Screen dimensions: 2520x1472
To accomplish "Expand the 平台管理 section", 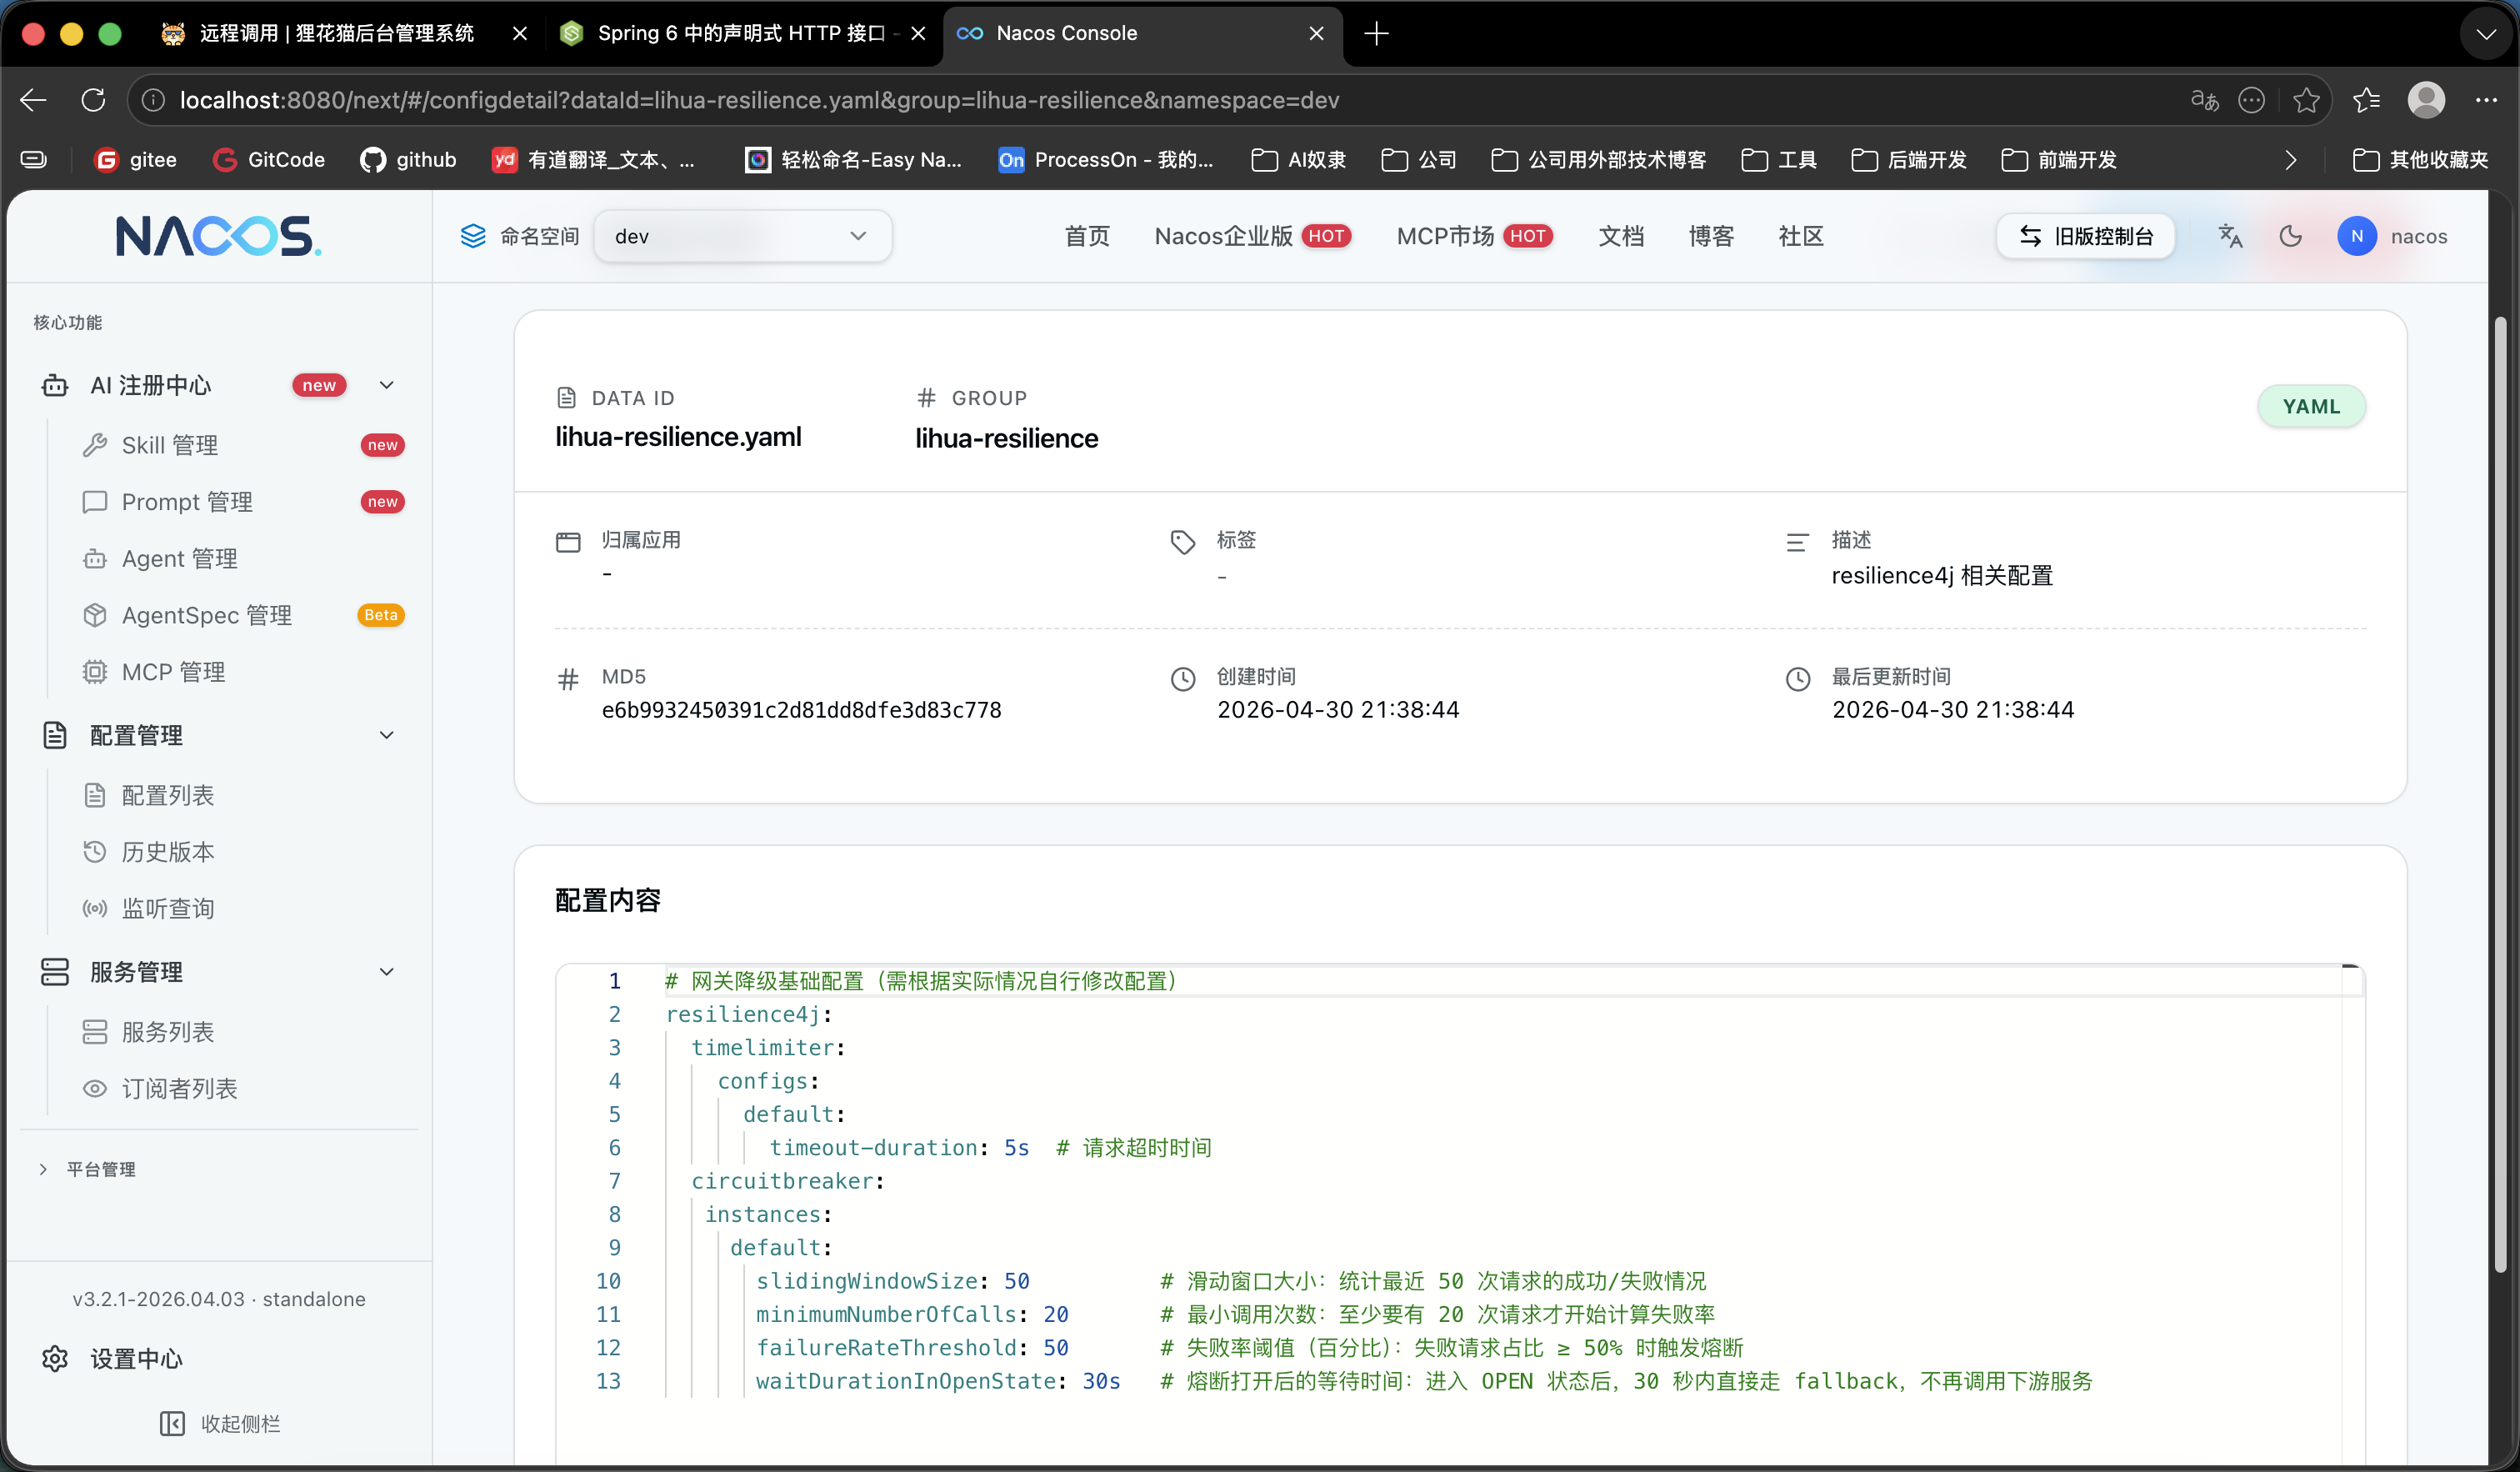I will click(88, 1169).
